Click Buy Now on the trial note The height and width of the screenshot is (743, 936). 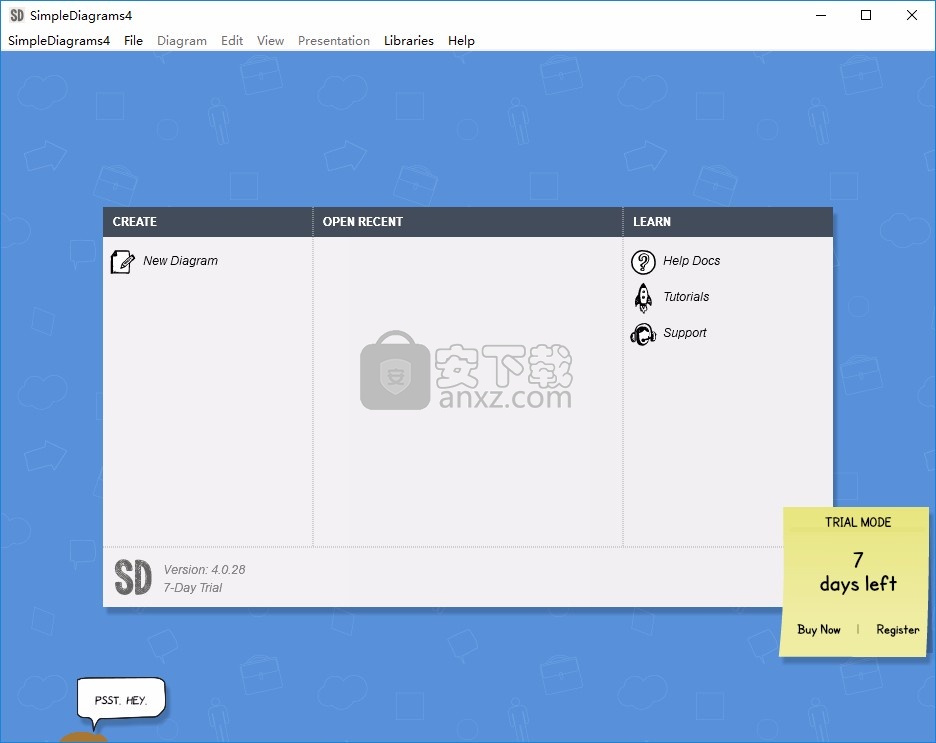coord(818,630)
